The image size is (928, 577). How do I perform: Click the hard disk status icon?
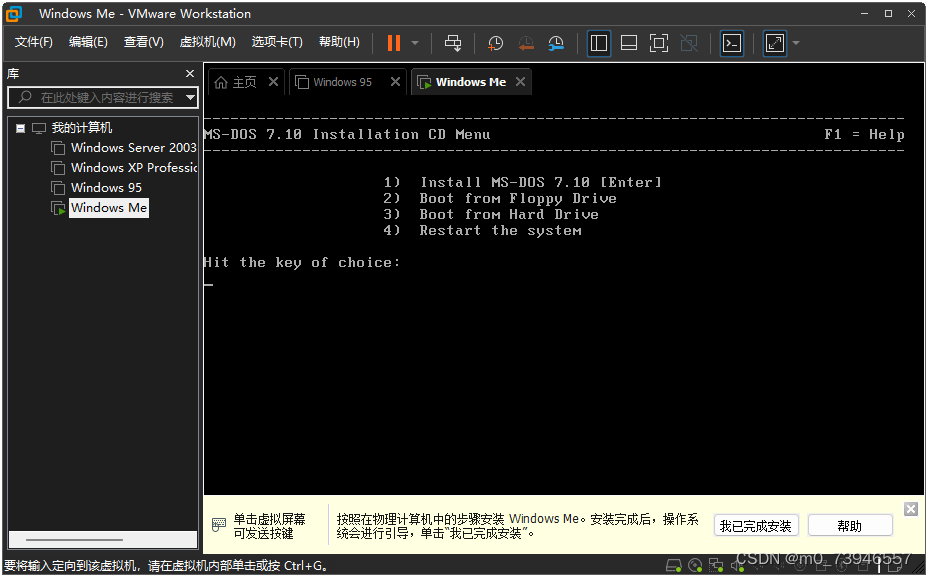(x=674, y=566)
